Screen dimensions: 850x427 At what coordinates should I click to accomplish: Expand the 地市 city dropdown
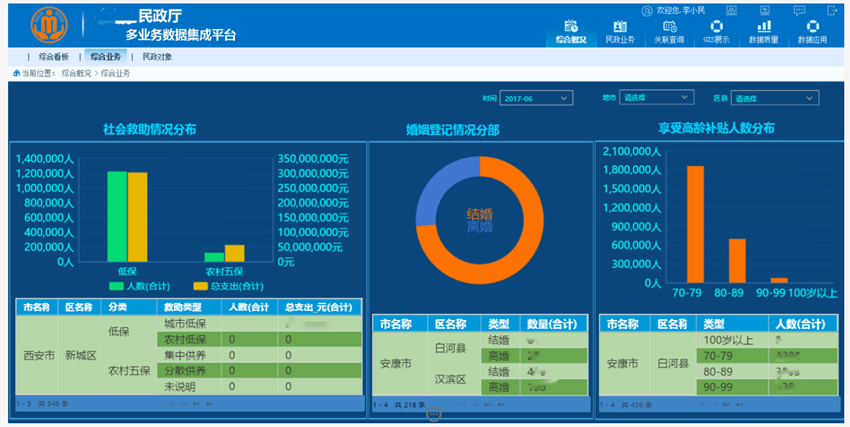click(656, 98)
